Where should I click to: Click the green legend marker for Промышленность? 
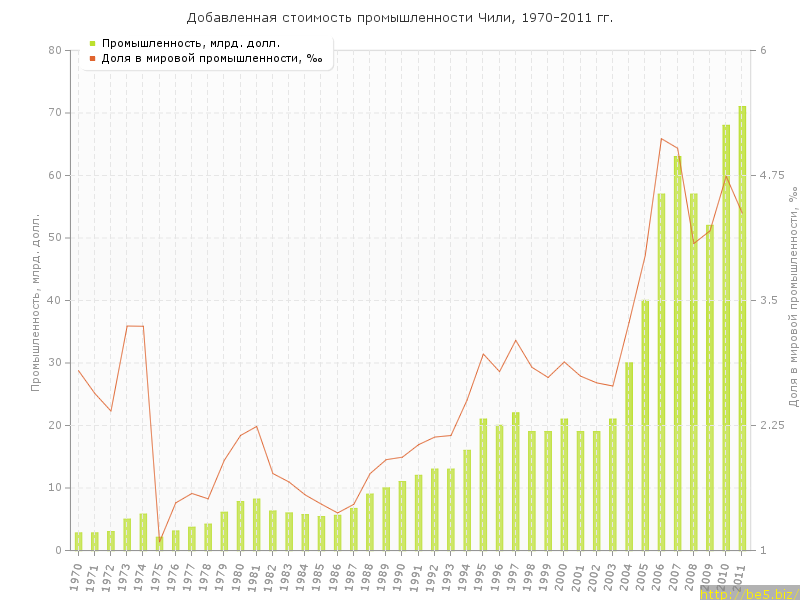click(92, 43)
